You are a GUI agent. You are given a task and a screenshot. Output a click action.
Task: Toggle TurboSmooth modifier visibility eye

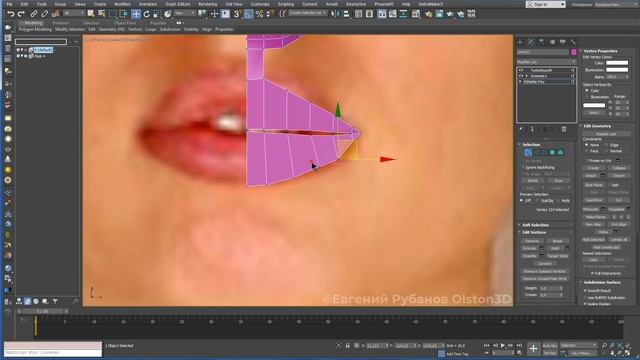521,71
